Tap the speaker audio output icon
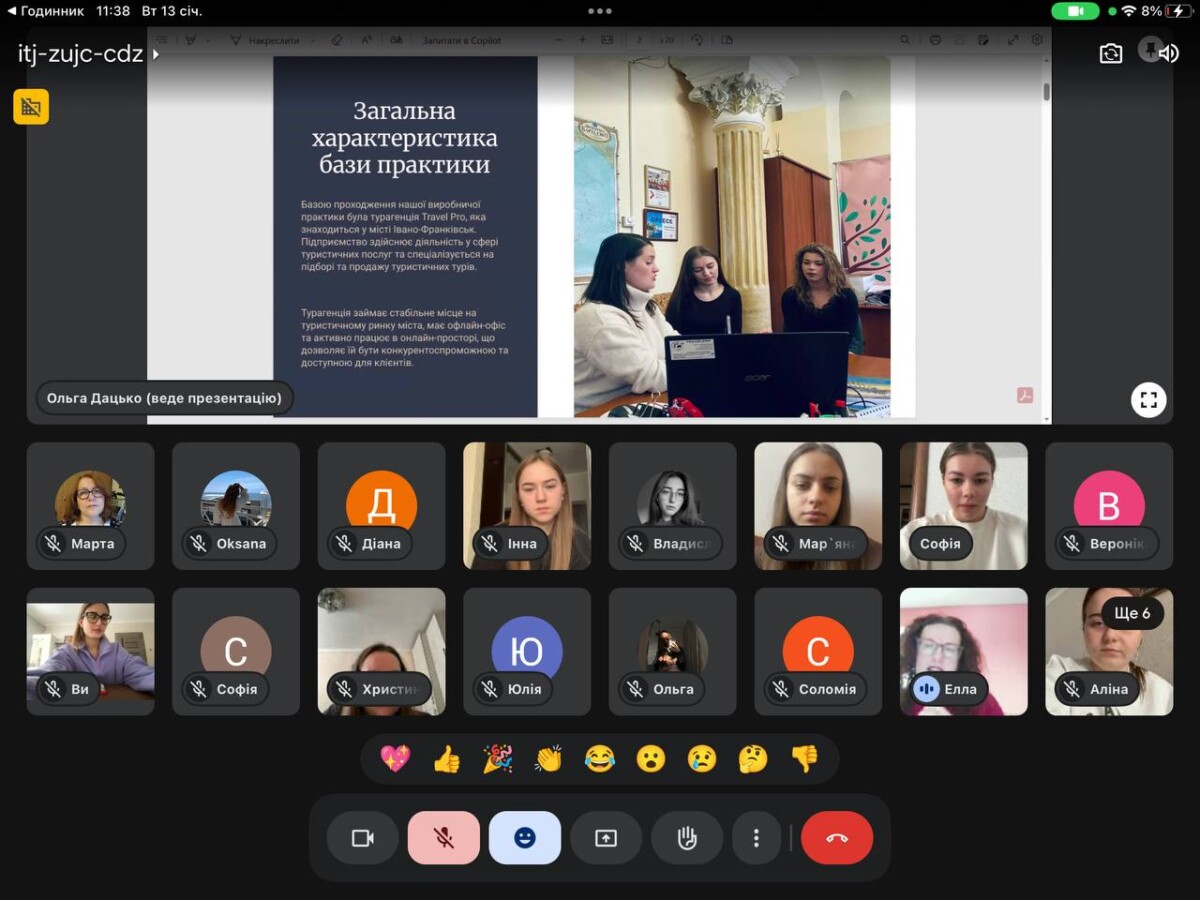Viewport: 1200px width, 900px height. pyautogui.click(x=1168, y=54)
